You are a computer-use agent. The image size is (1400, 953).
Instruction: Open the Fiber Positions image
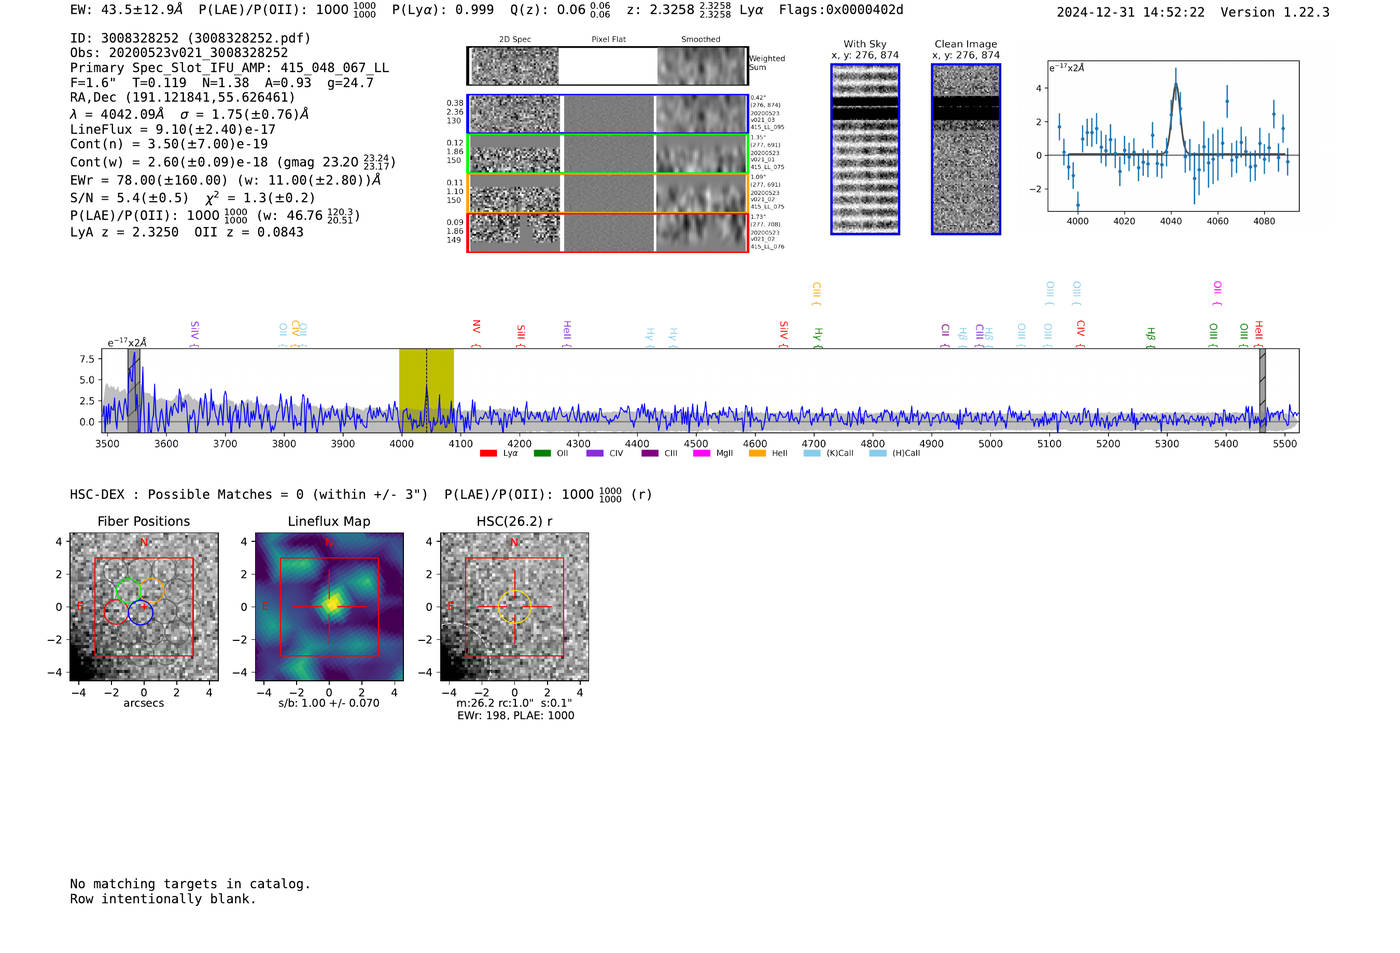[x=144, y=607]
